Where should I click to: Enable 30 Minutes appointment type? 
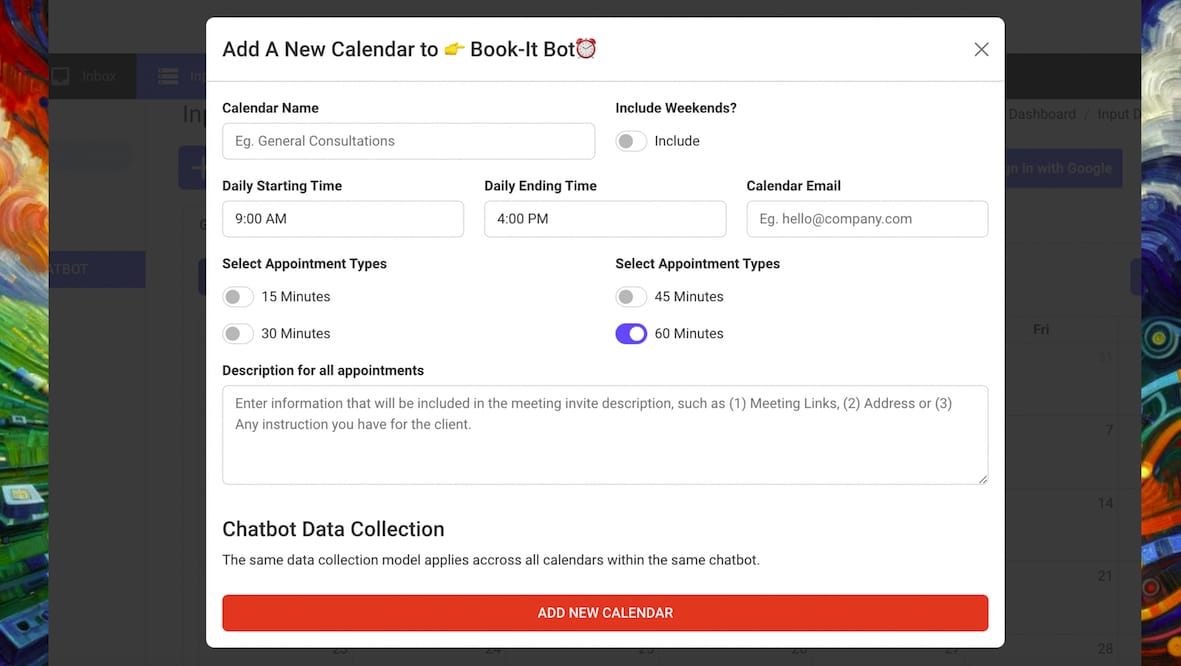238,334
